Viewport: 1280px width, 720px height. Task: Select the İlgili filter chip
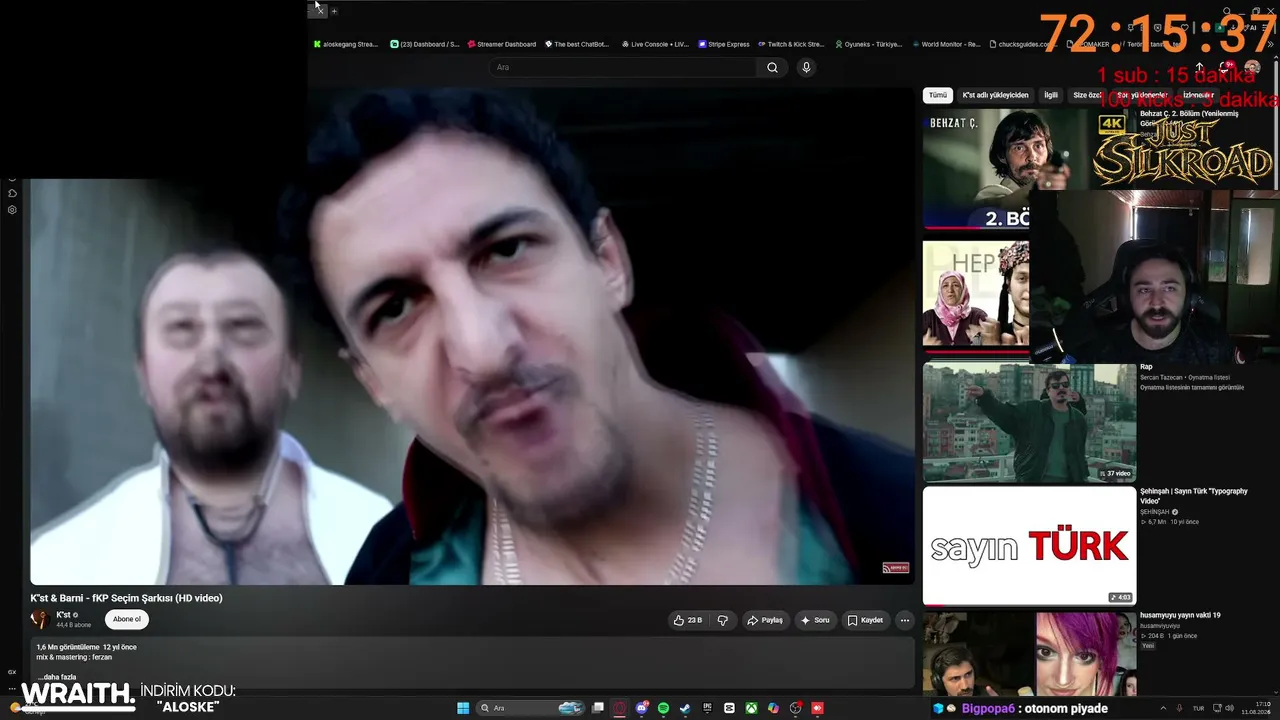point(1051,95)
